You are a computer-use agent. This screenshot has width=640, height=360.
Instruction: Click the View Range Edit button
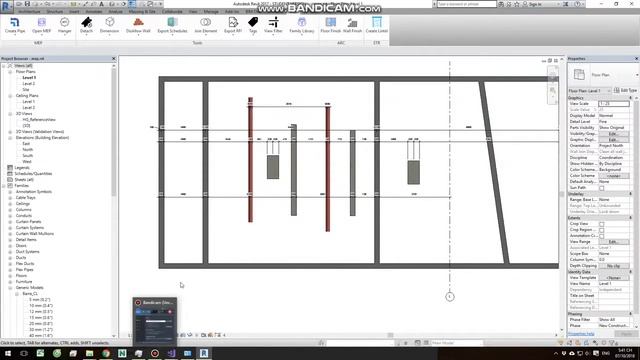pyautogui.click(x=613, y=242)
